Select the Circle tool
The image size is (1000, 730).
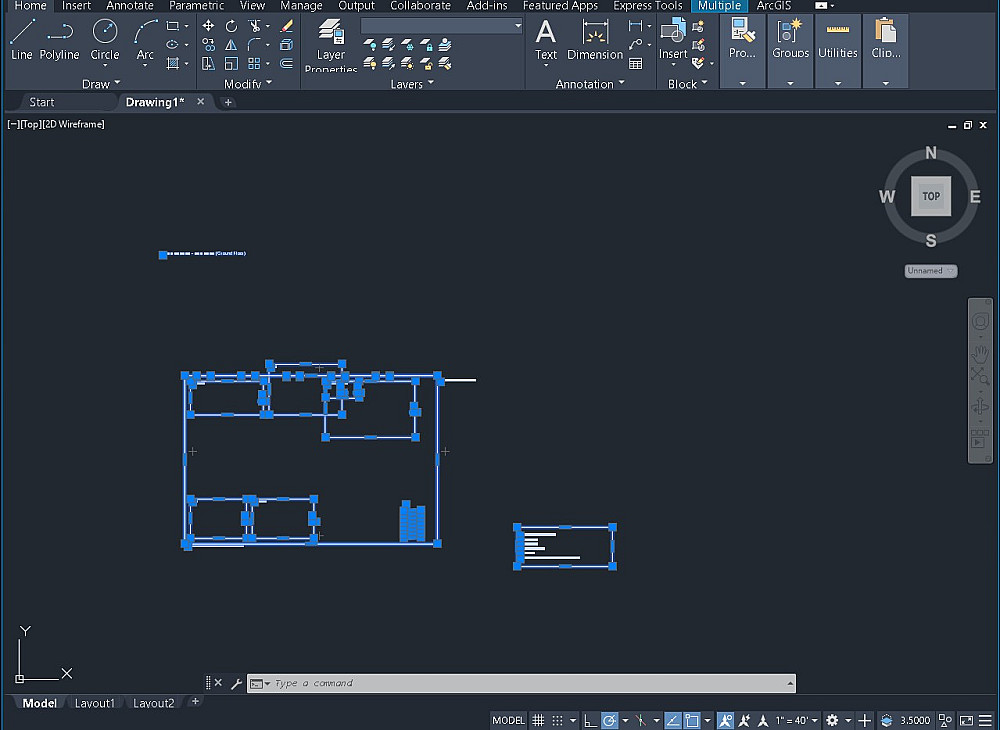[105, 40]
